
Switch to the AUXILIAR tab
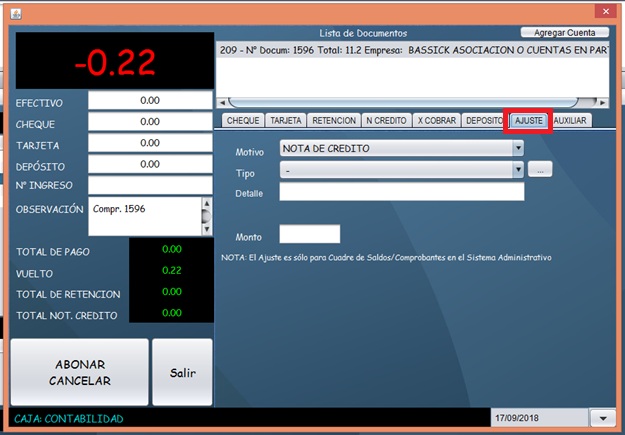click(x=570, y=120)
